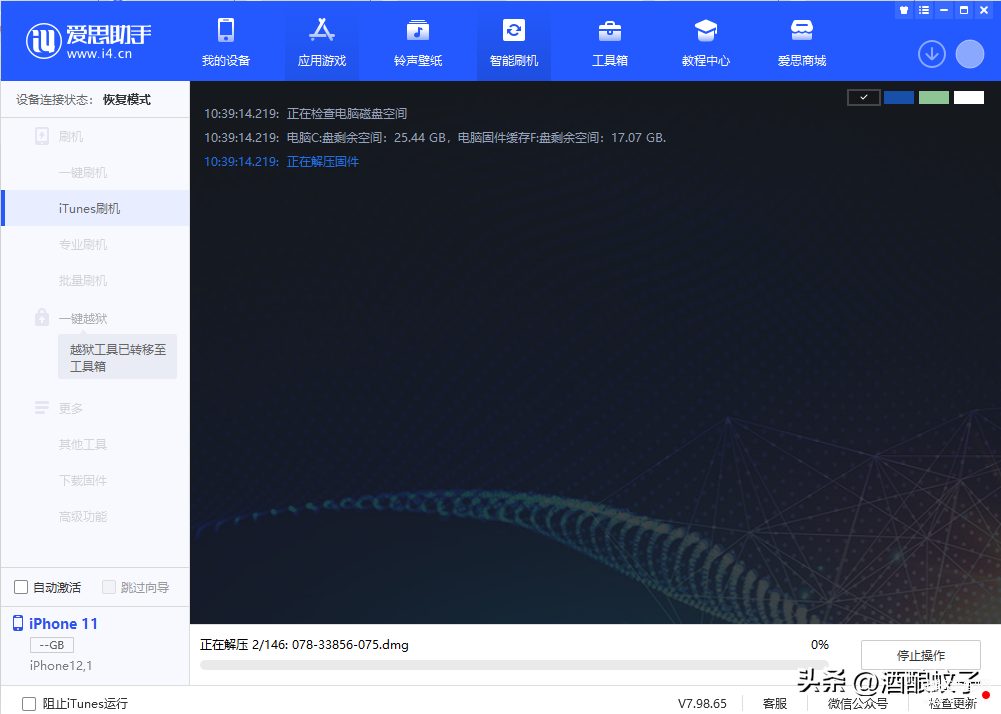The height and width of the screenshot is (714, 1001).
Task: Open 工具箱 toolbox icon
Action: tap(610, 31)
